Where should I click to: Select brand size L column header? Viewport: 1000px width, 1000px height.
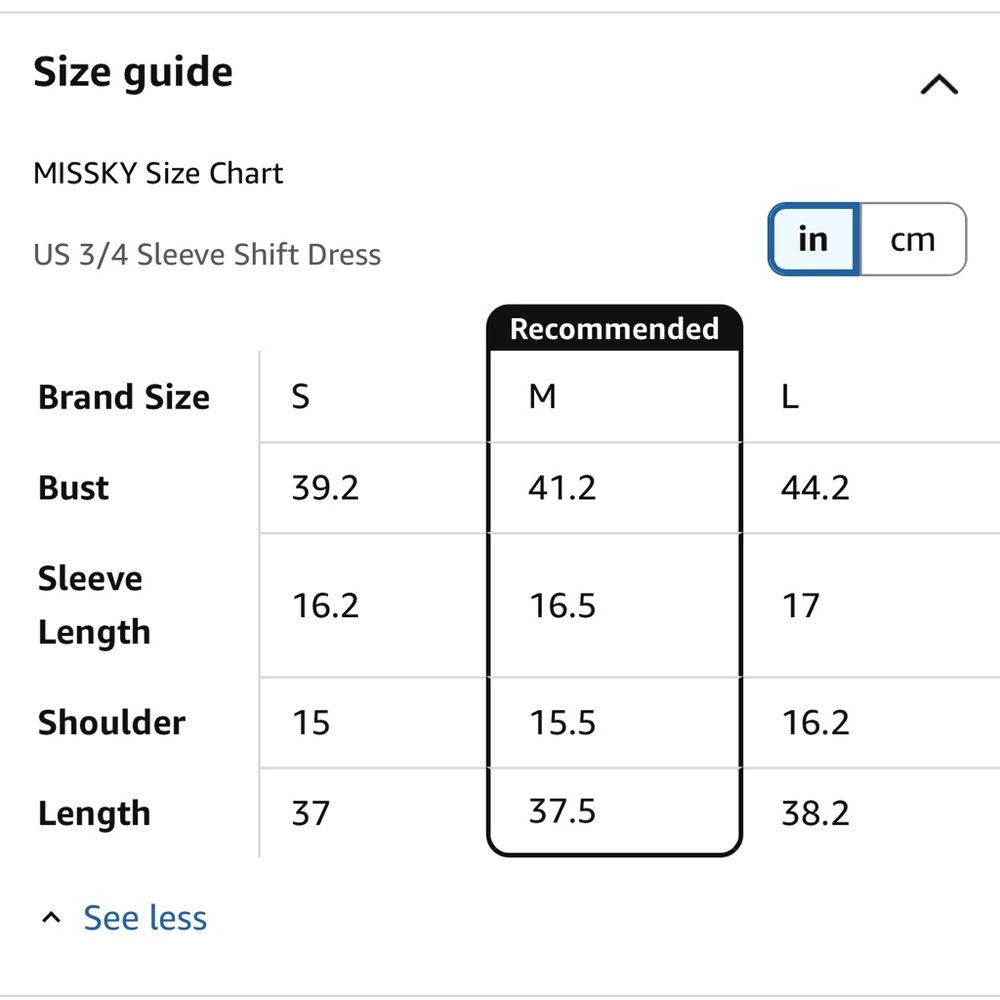(790, 397)
